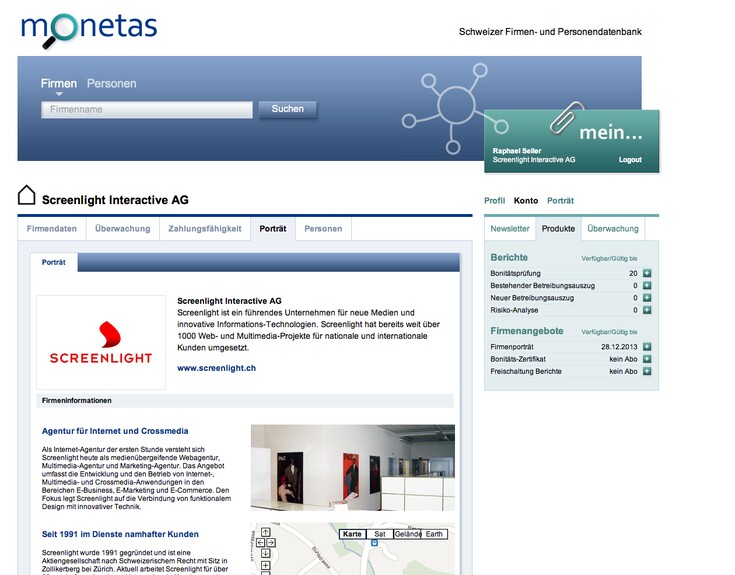Viewport: 735px width, 575px height.
Task: Switch map to Sat view
Action: (379, 534)
